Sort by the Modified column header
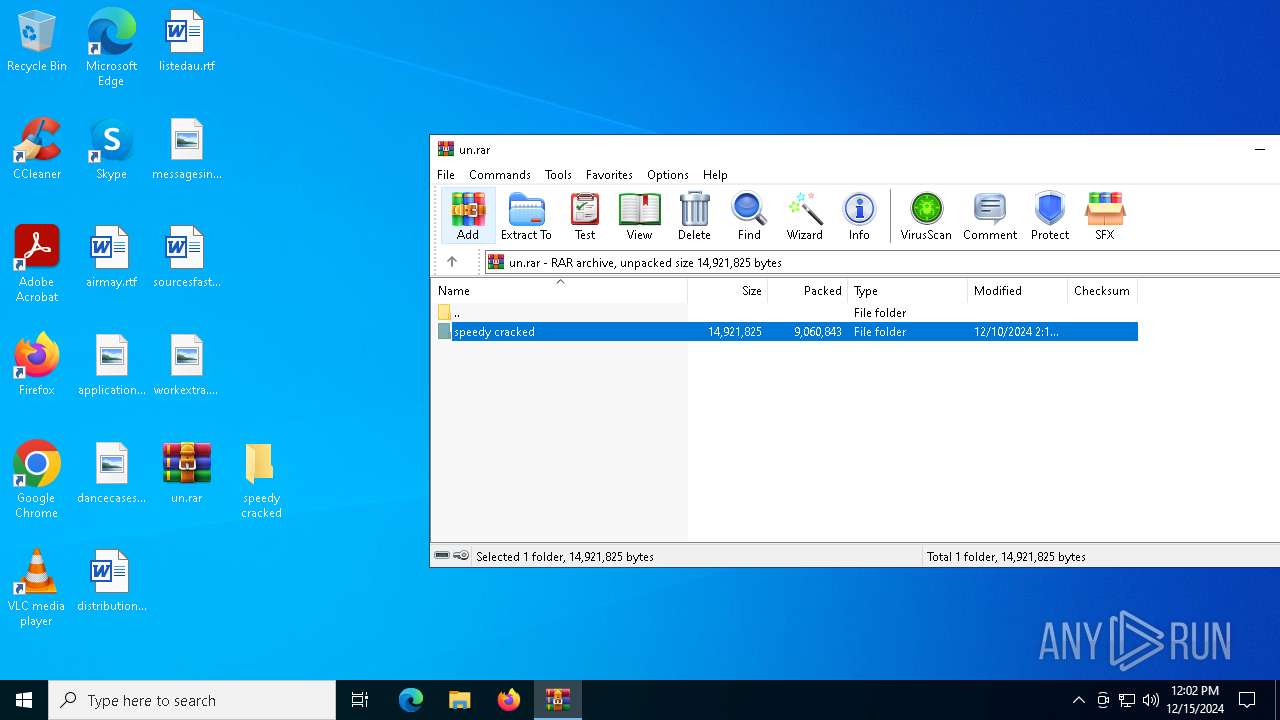 pyautogui.click(x=1018, y=291)
